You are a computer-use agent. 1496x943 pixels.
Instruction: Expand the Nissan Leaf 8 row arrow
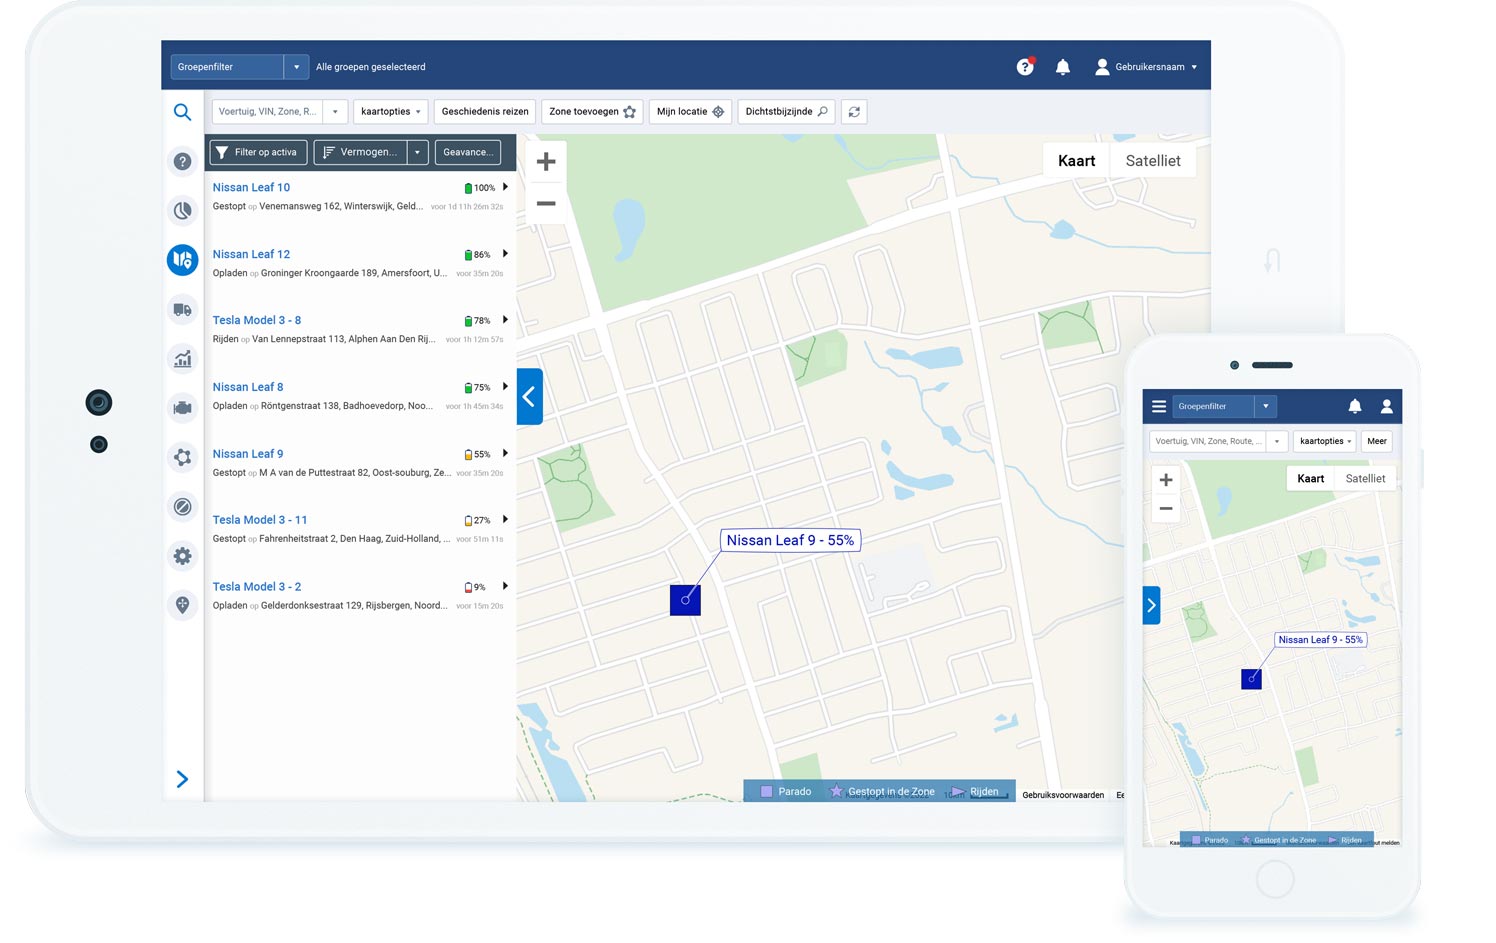tap(505, 387)
